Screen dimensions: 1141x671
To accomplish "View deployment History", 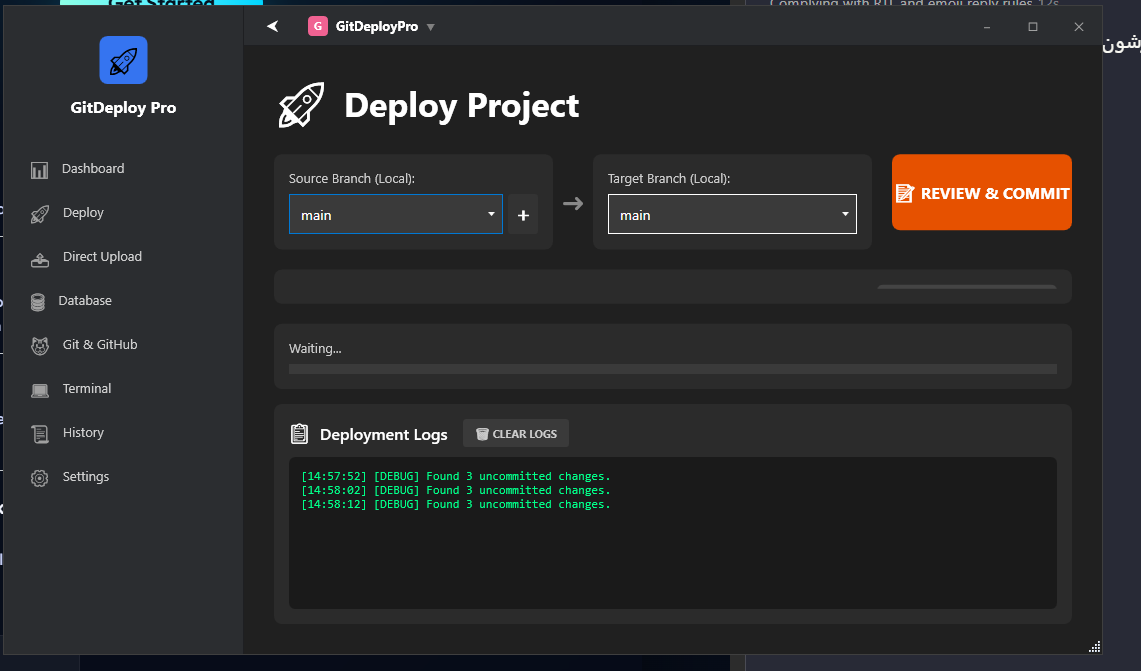I will [x=84, y=432].
